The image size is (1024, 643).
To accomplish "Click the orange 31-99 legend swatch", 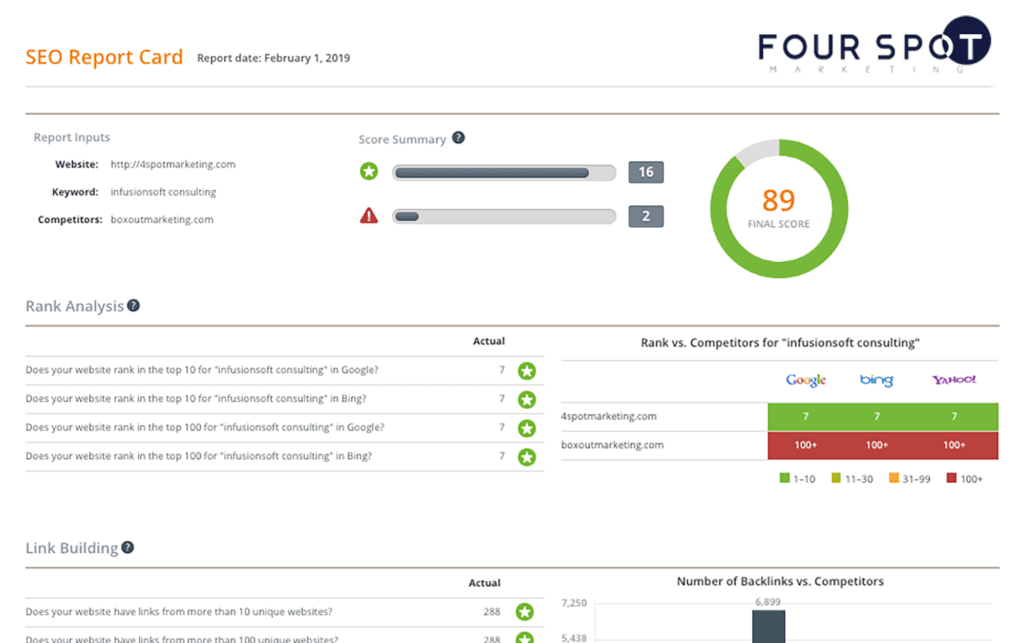I will pyautogui.click(x=894, y=478).
